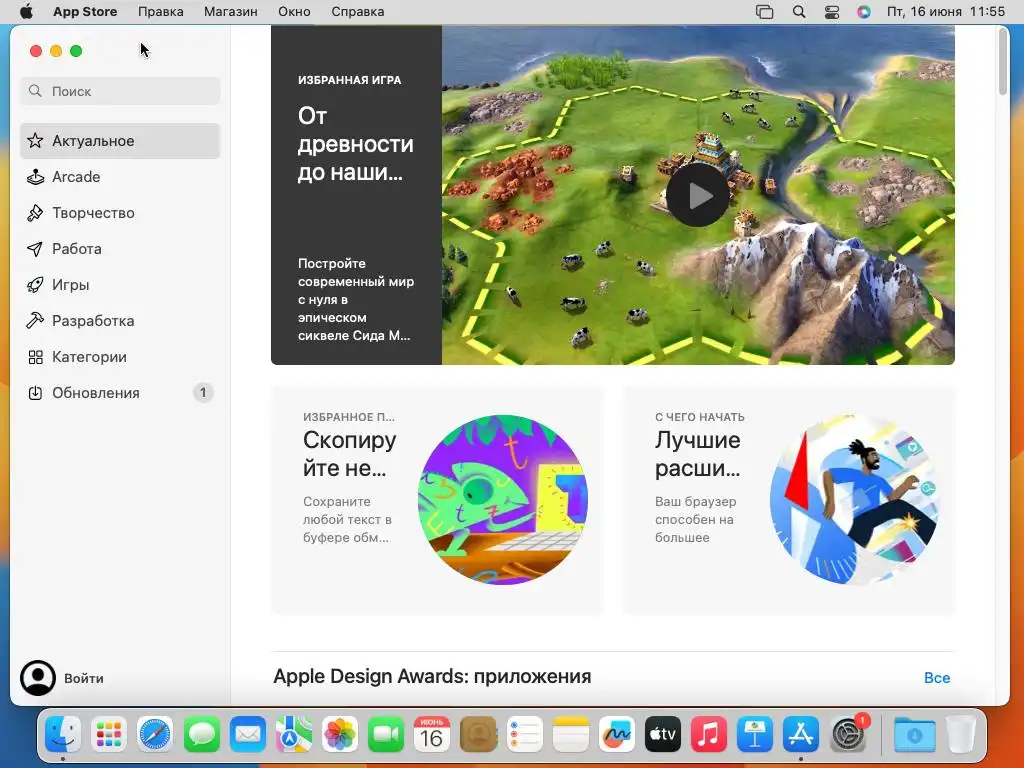Open the Arcade section in sidebar
The width and height of the screenshot is (1024, 768).
point(120,177)
